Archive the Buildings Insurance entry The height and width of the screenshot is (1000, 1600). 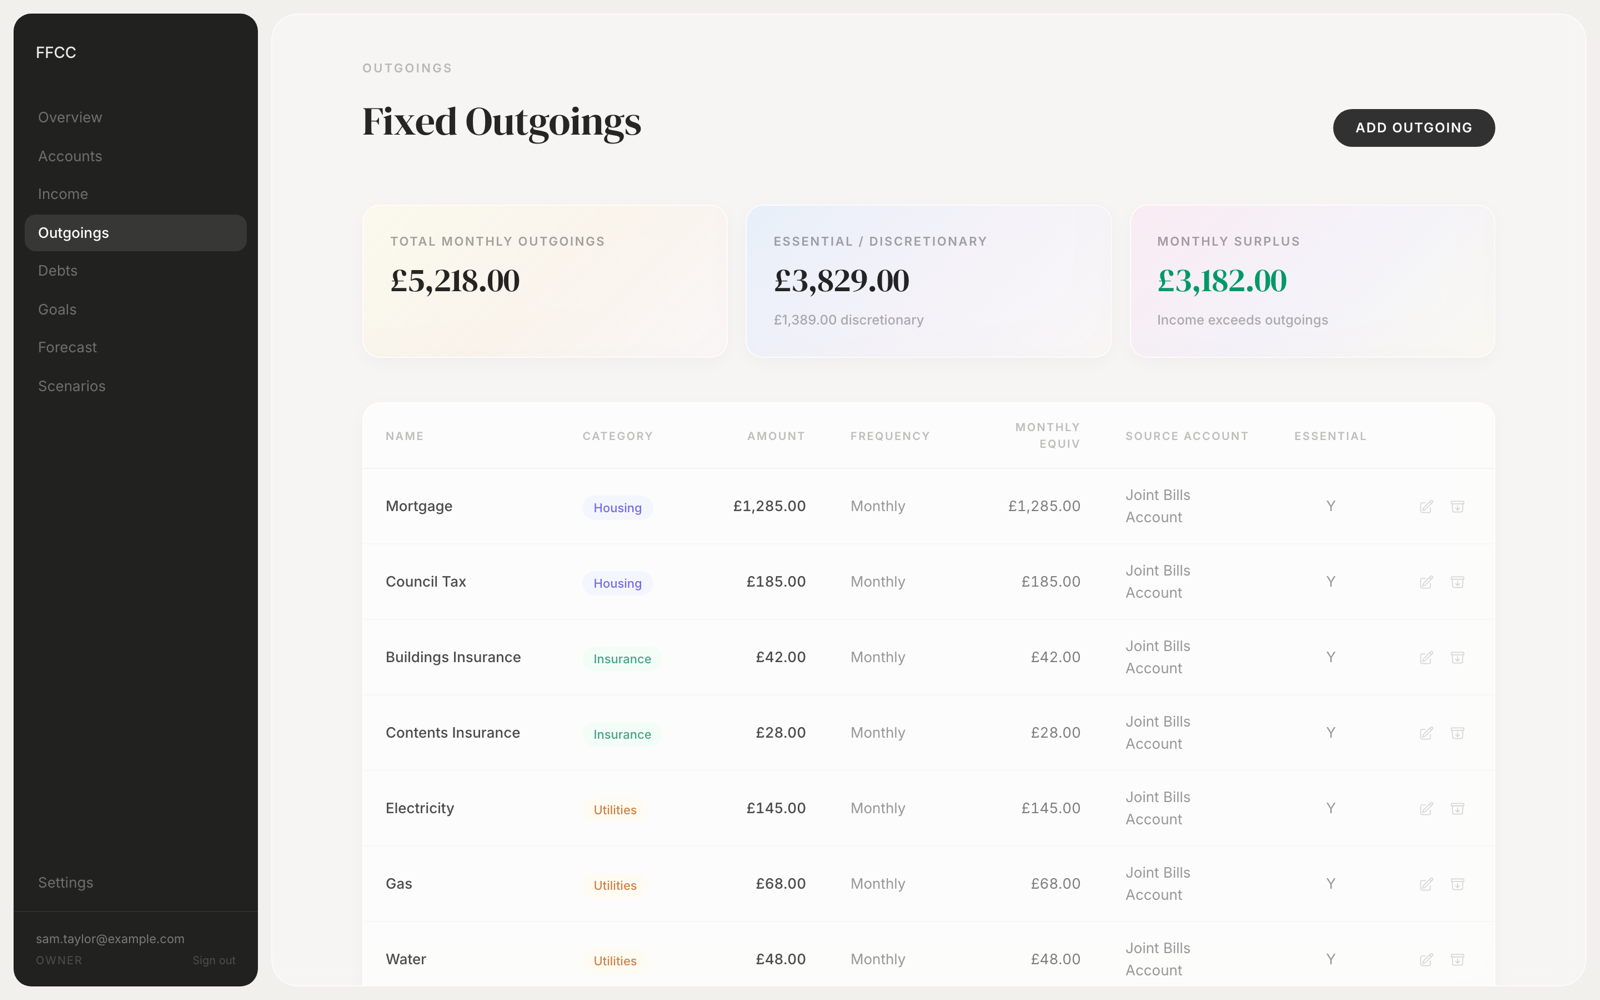(1458, 658)
